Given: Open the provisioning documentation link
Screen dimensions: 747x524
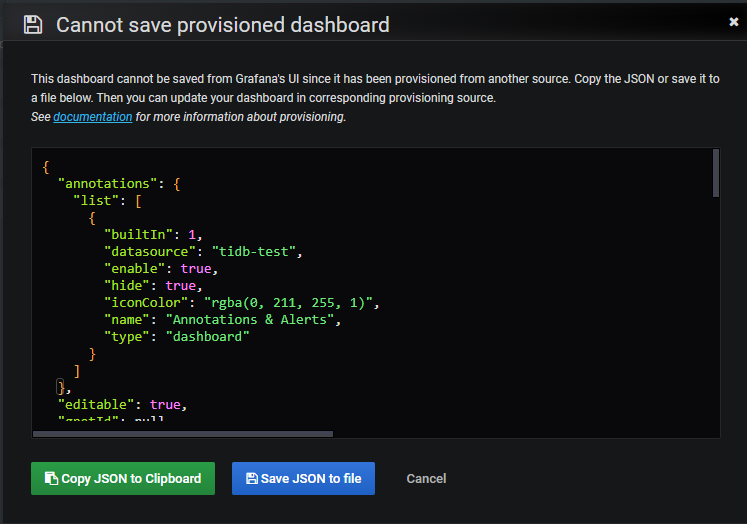Looking at the screenshot, I should (x=92, y=117).
